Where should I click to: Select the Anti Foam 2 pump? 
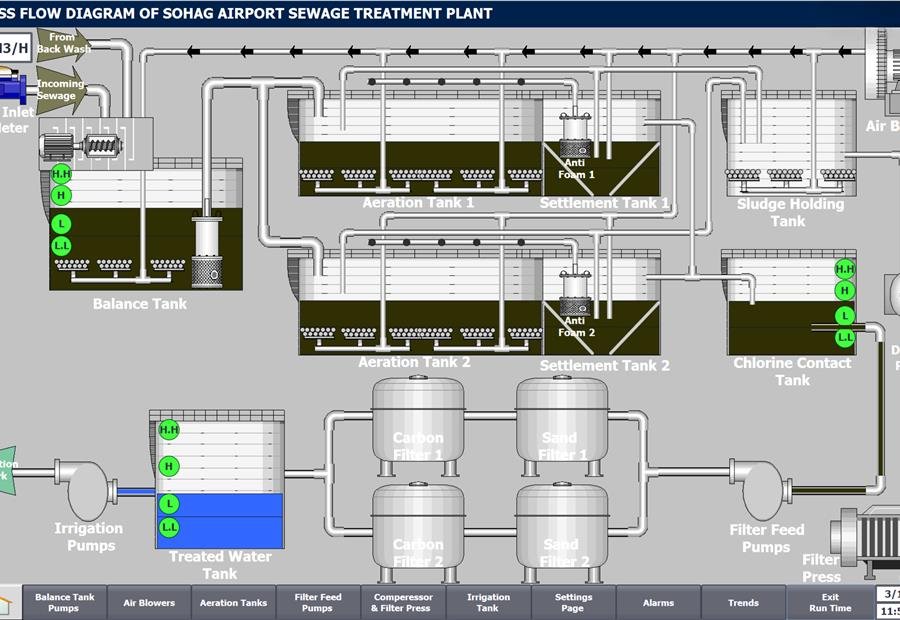575,292
